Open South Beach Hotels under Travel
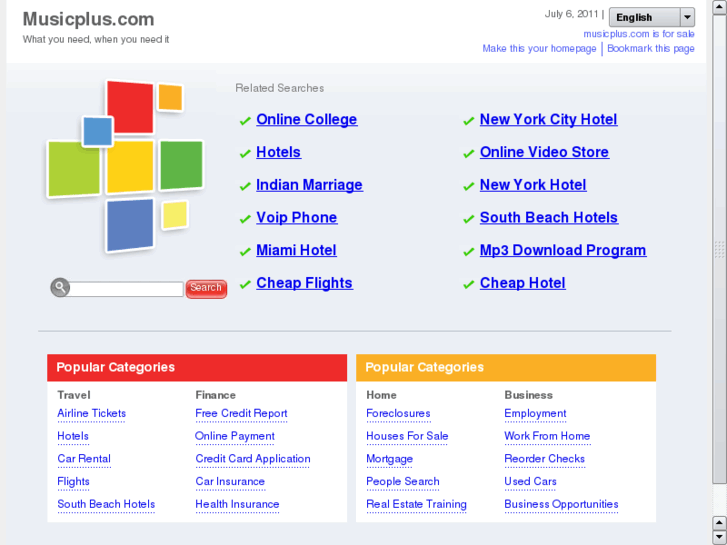 pyautogui.click(x=106, y=504)
